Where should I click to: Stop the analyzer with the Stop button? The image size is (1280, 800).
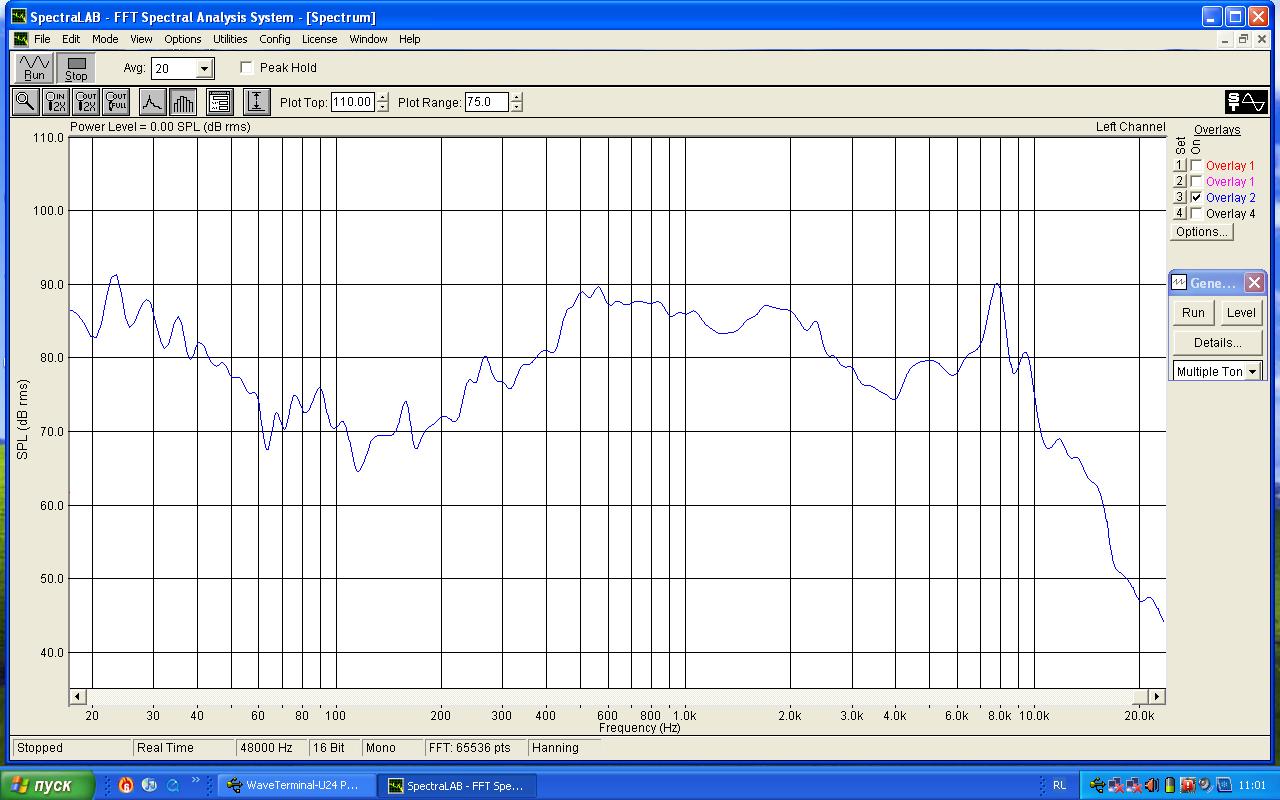(x=76, y=68)
